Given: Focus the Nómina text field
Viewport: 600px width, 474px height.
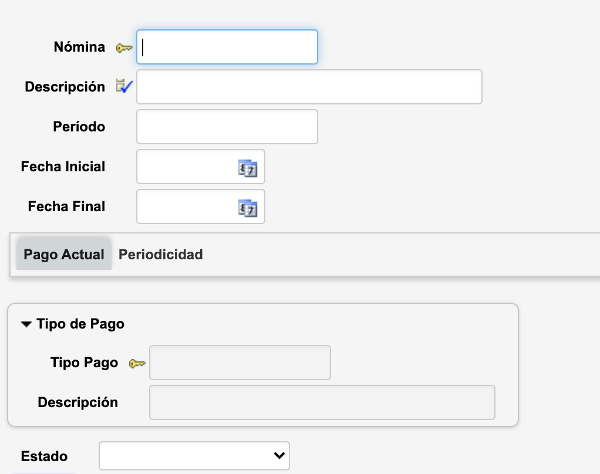Looking at the screenshot, I should click(x=227, y=47).
